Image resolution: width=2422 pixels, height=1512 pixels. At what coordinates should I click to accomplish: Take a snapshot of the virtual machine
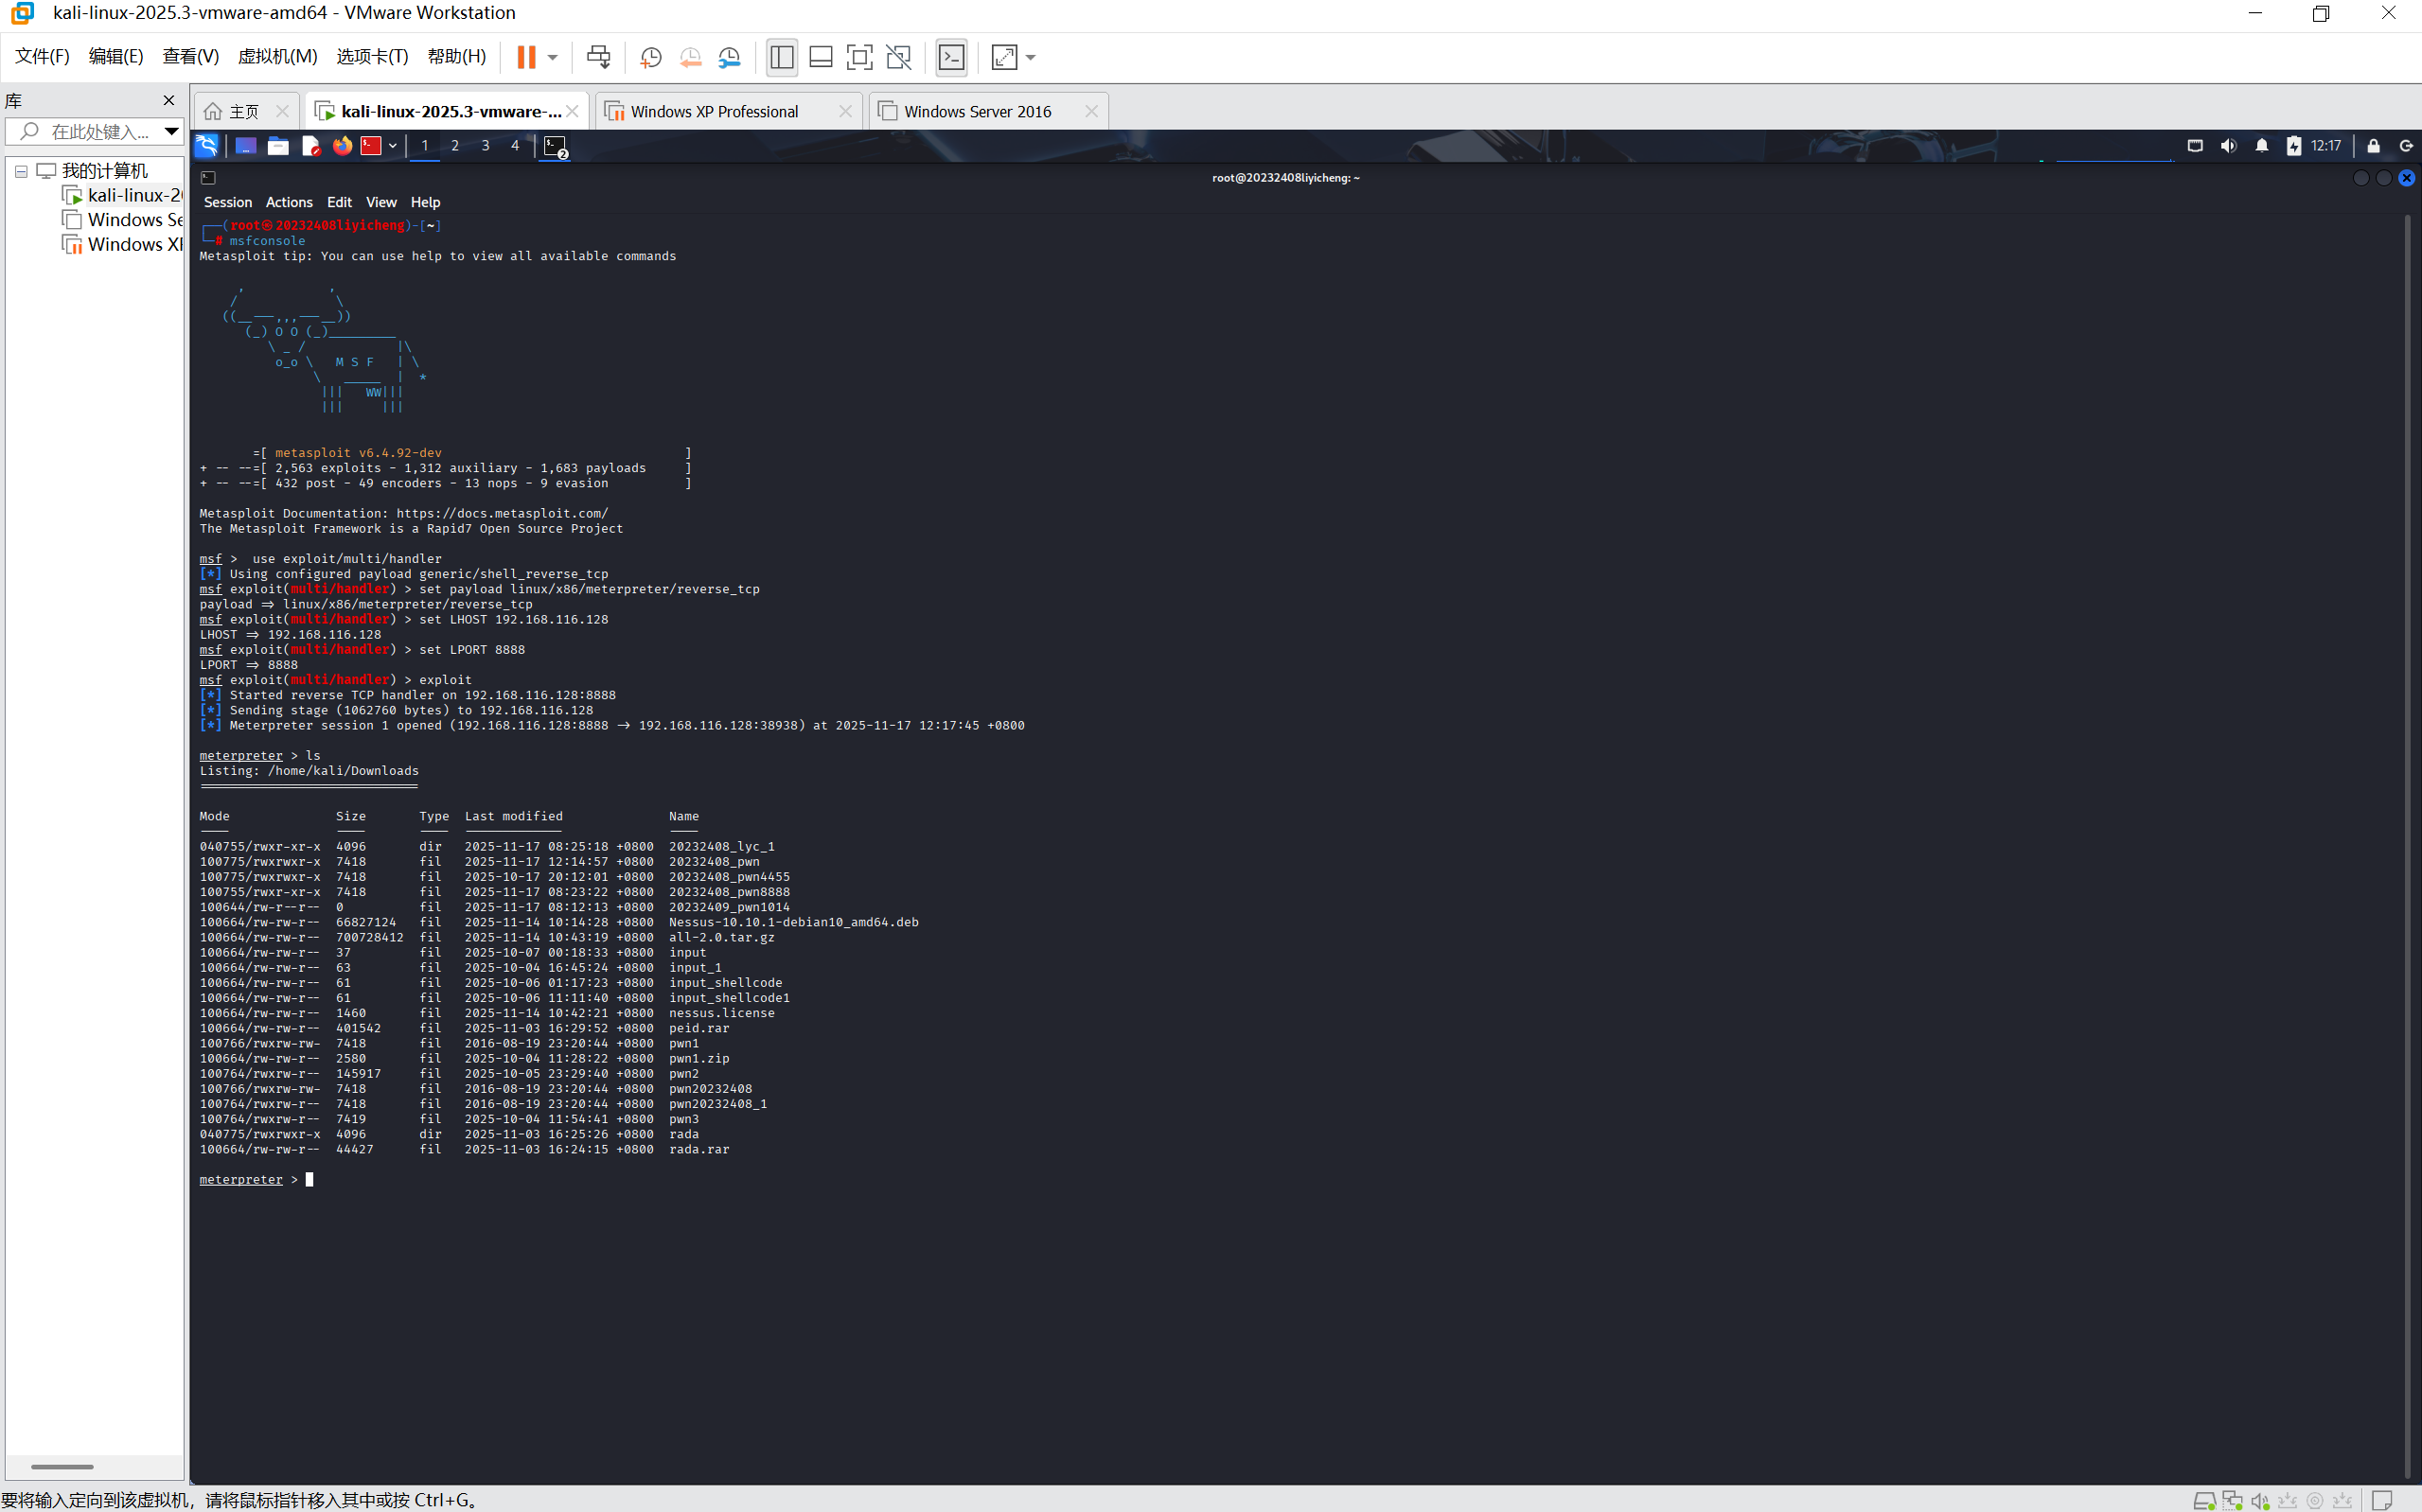coord(651,57)
